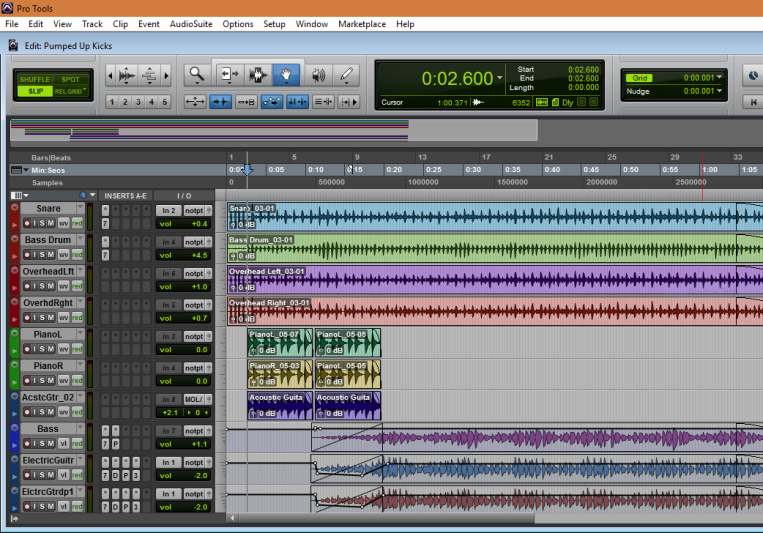This screenshot has width=763, height=533.
Task: Toggle Zoom Toggle icon below the Zoomer tool
Action: click(x=195, y=102)
